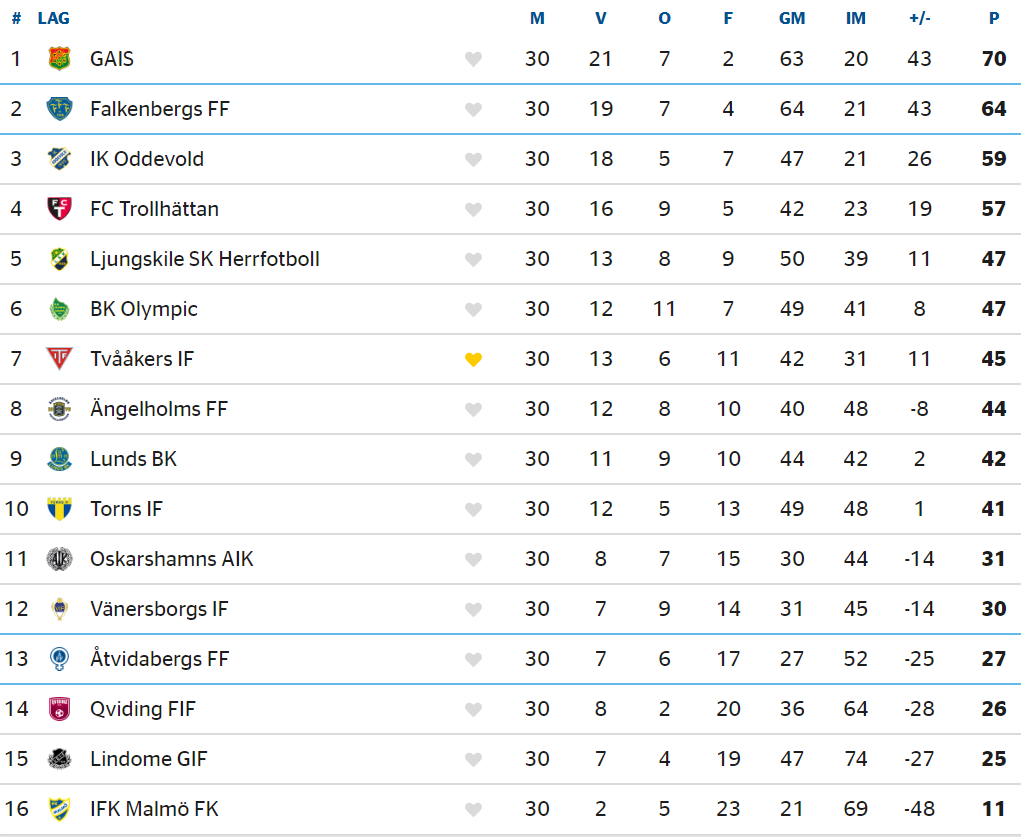Click the GAIS club crest icon
The image size is (1021, 837).
pos(59,59)
